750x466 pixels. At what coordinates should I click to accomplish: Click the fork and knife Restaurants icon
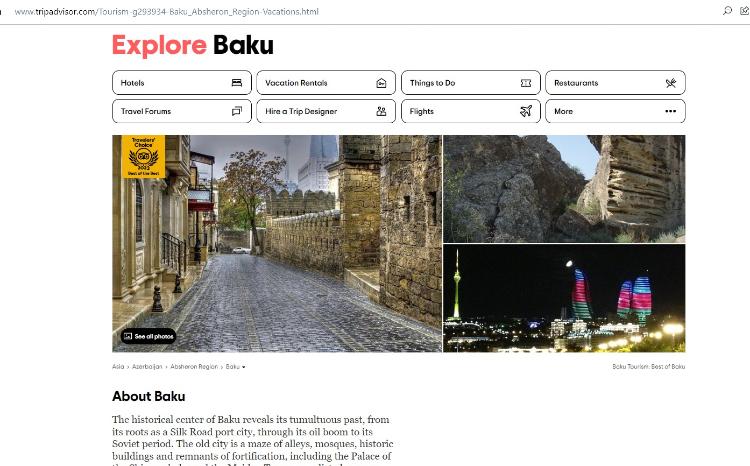[671, 83]
